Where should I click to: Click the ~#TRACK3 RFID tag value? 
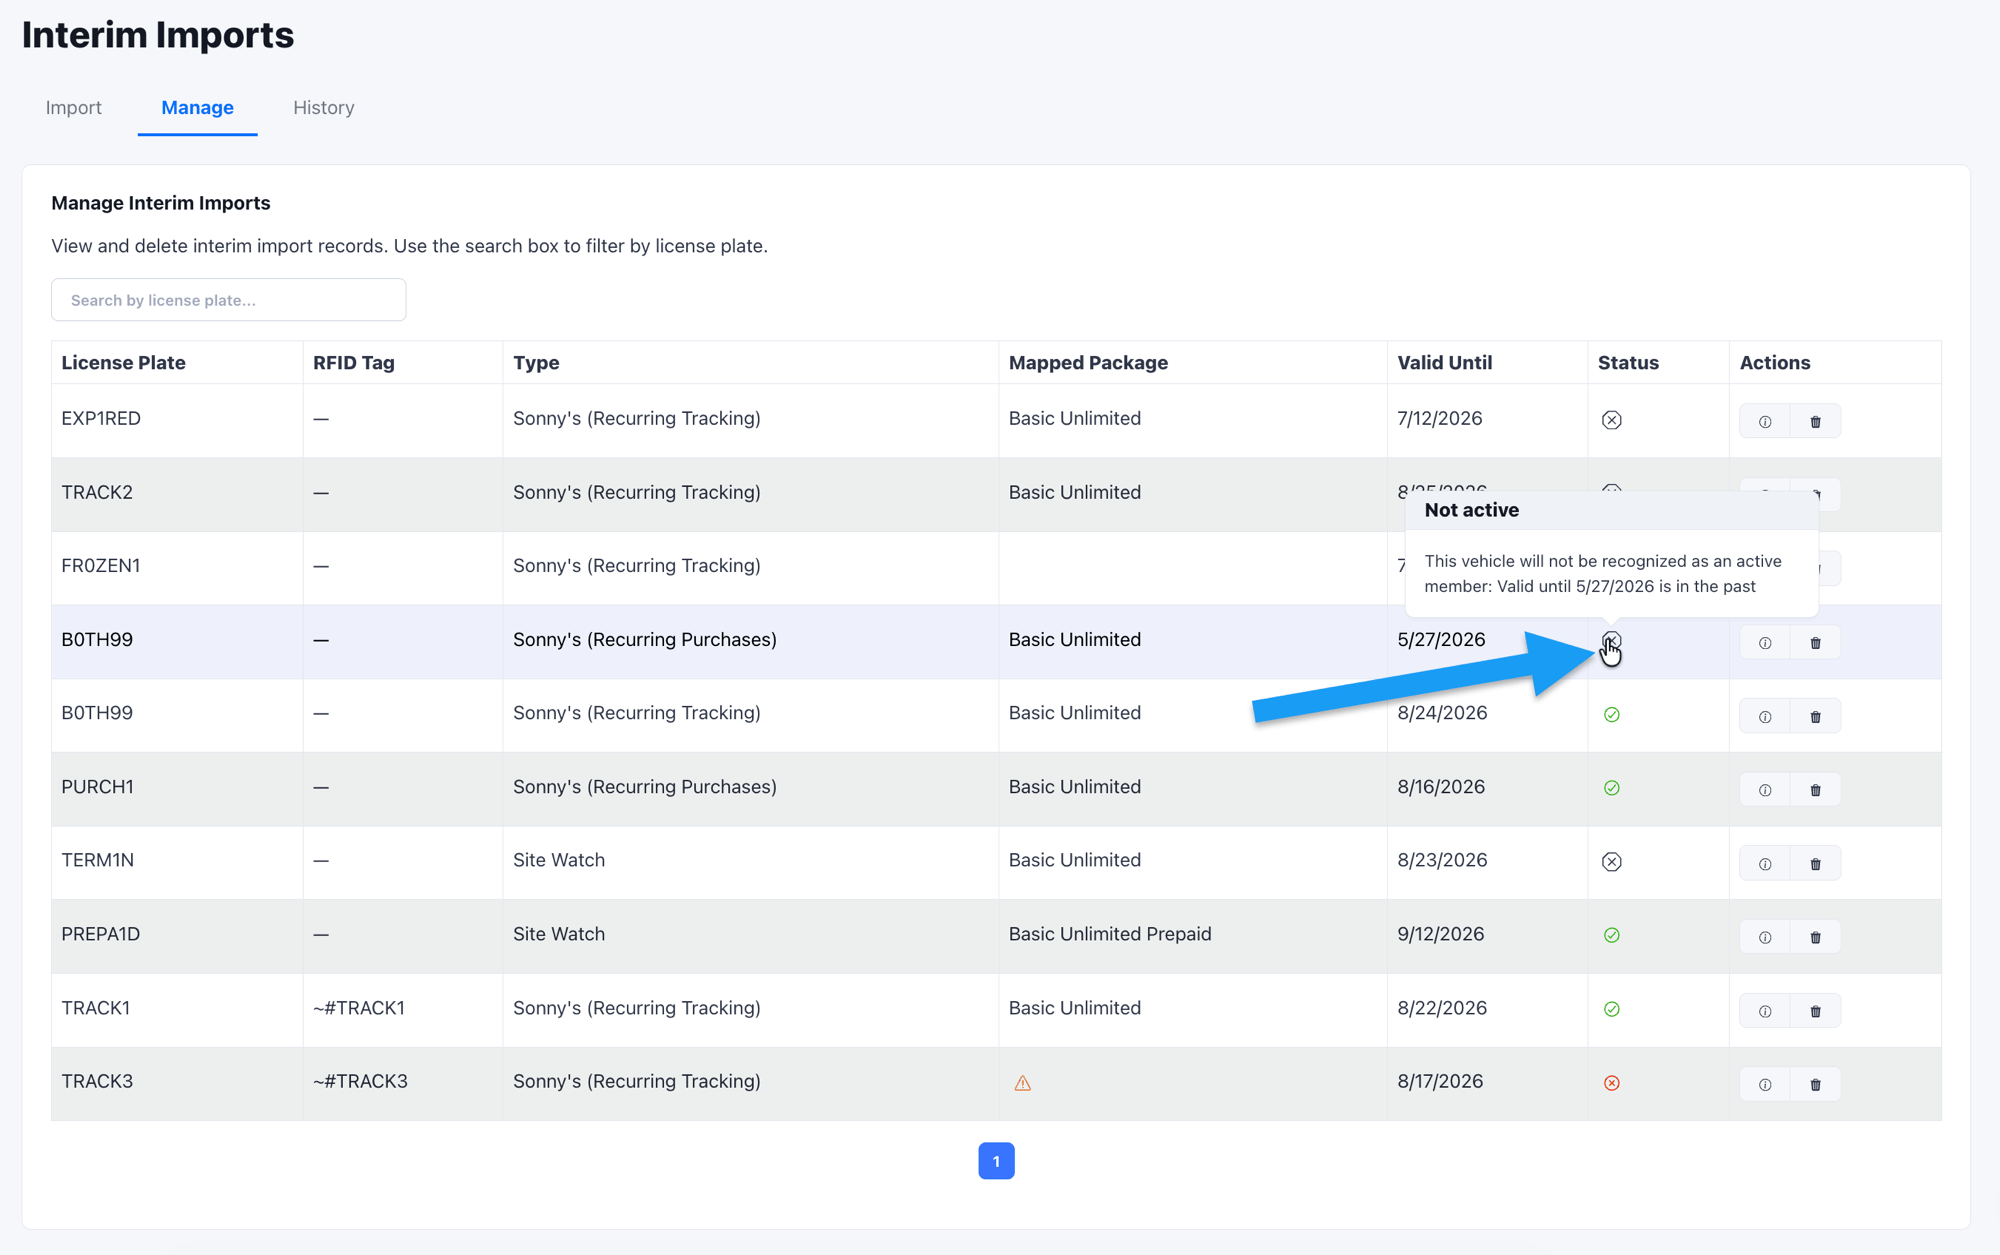[360, 1081]
